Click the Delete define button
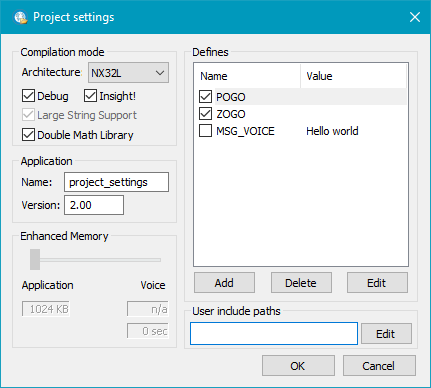Image resolution: width=431 pixels, height=388 pixels. click(x=301, y=283)
